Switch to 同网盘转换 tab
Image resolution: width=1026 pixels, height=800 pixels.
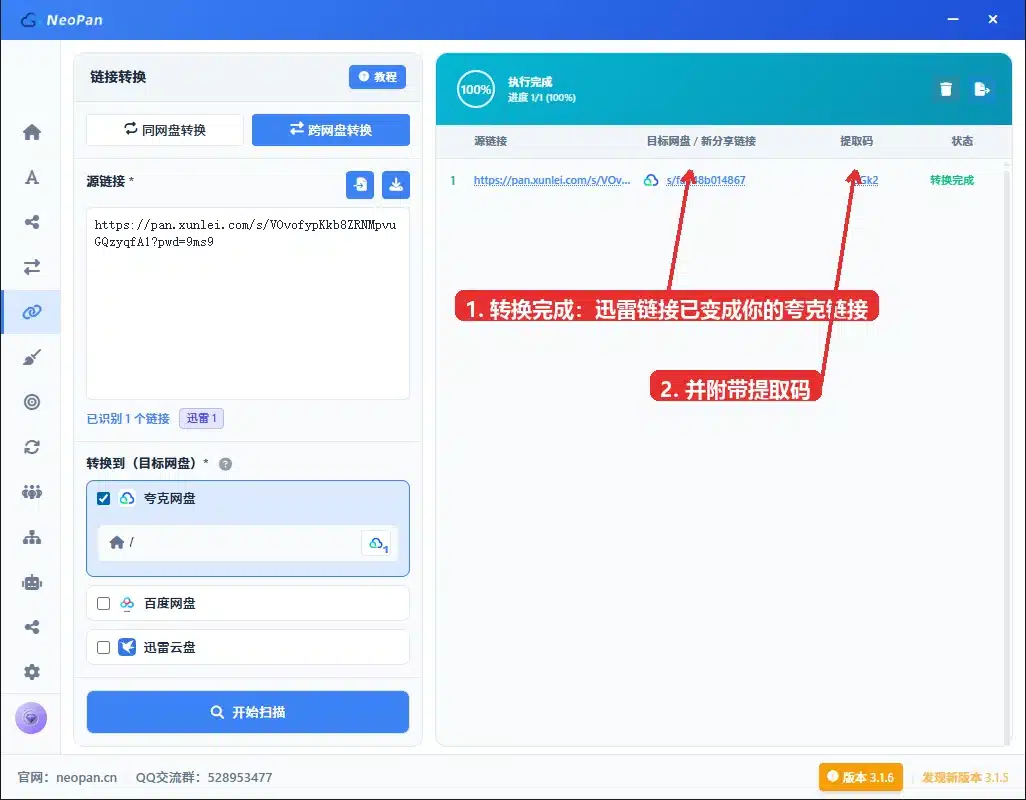point(165,130)
